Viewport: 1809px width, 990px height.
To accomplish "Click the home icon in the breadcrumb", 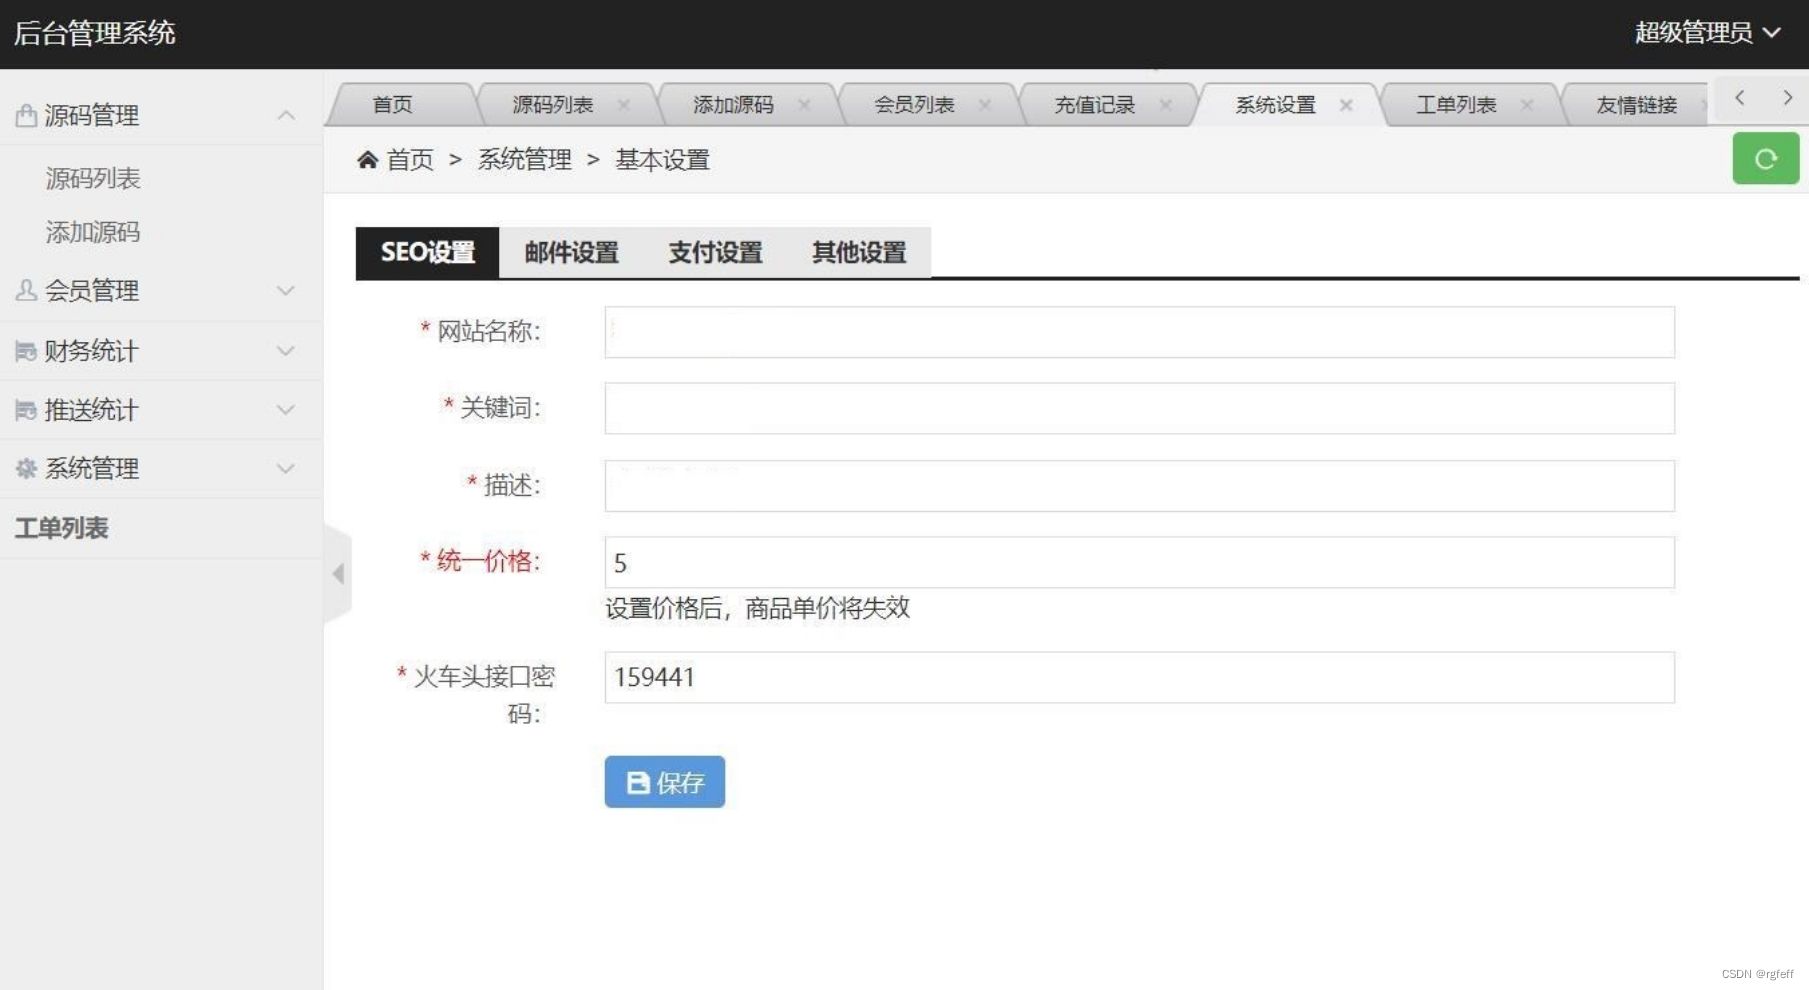I will pos(366,158).
